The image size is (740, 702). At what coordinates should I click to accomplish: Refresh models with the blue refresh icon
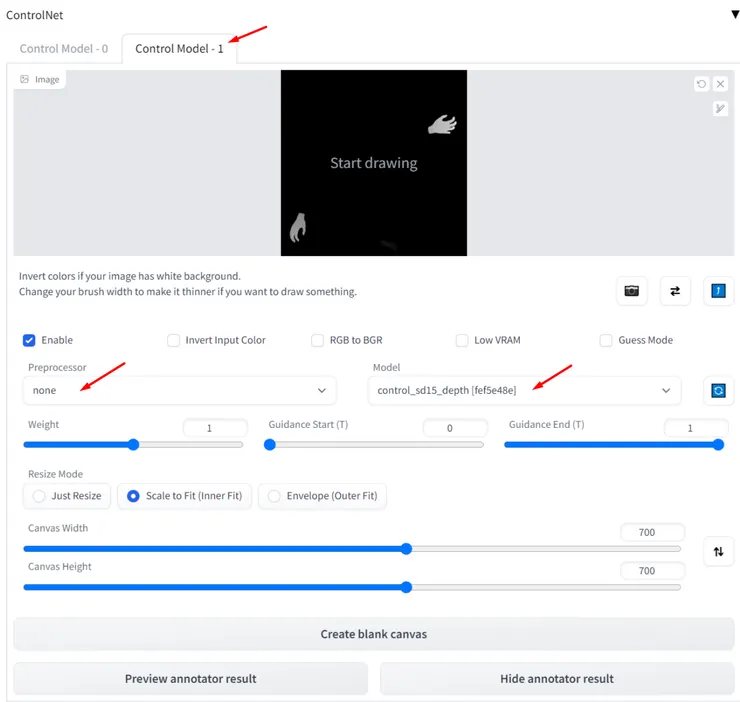pos(718,391)
